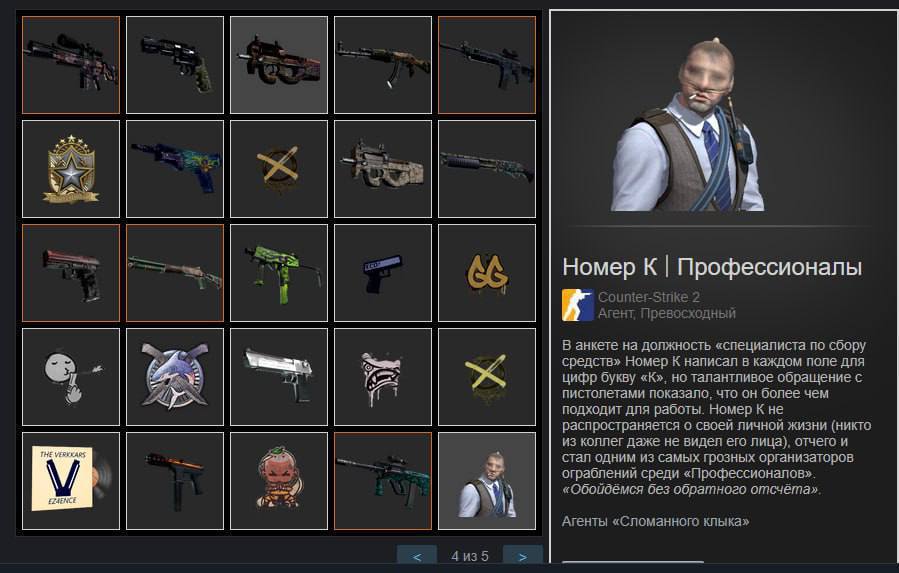Click the Counter-Strike 2 game icon
This screenshot has height=573, width=899.
coord(577,305)
